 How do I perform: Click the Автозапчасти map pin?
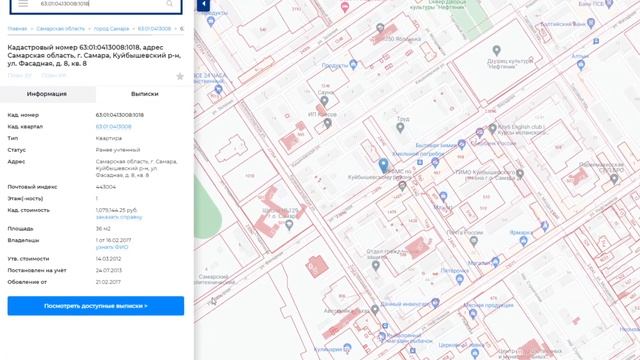click(x=375, y=310)
